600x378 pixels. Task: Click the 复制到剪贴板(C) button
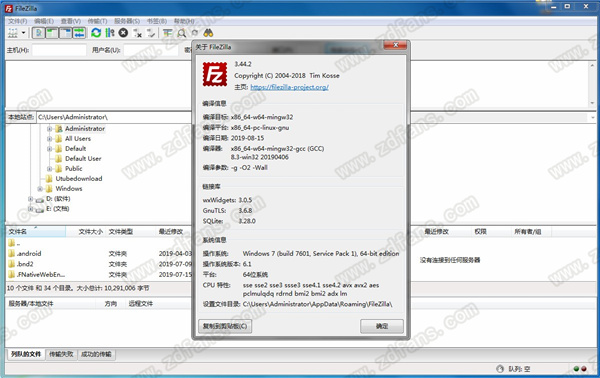(x=225, y=326)
